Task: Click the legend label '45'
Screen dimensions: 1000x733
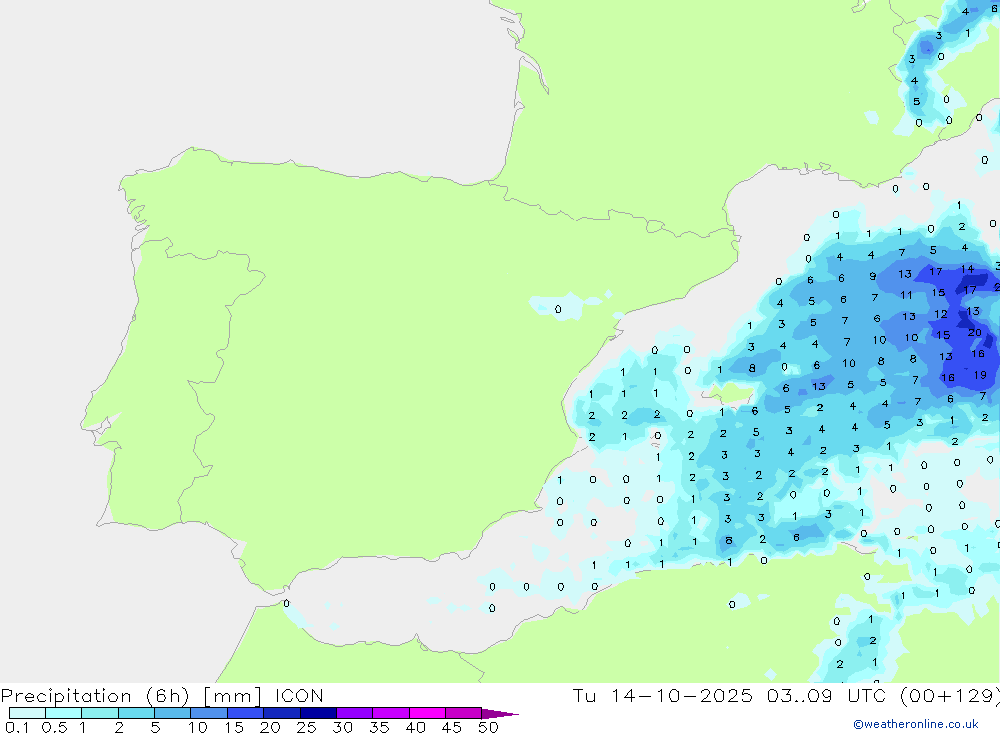Action: [x=452, y=727]
